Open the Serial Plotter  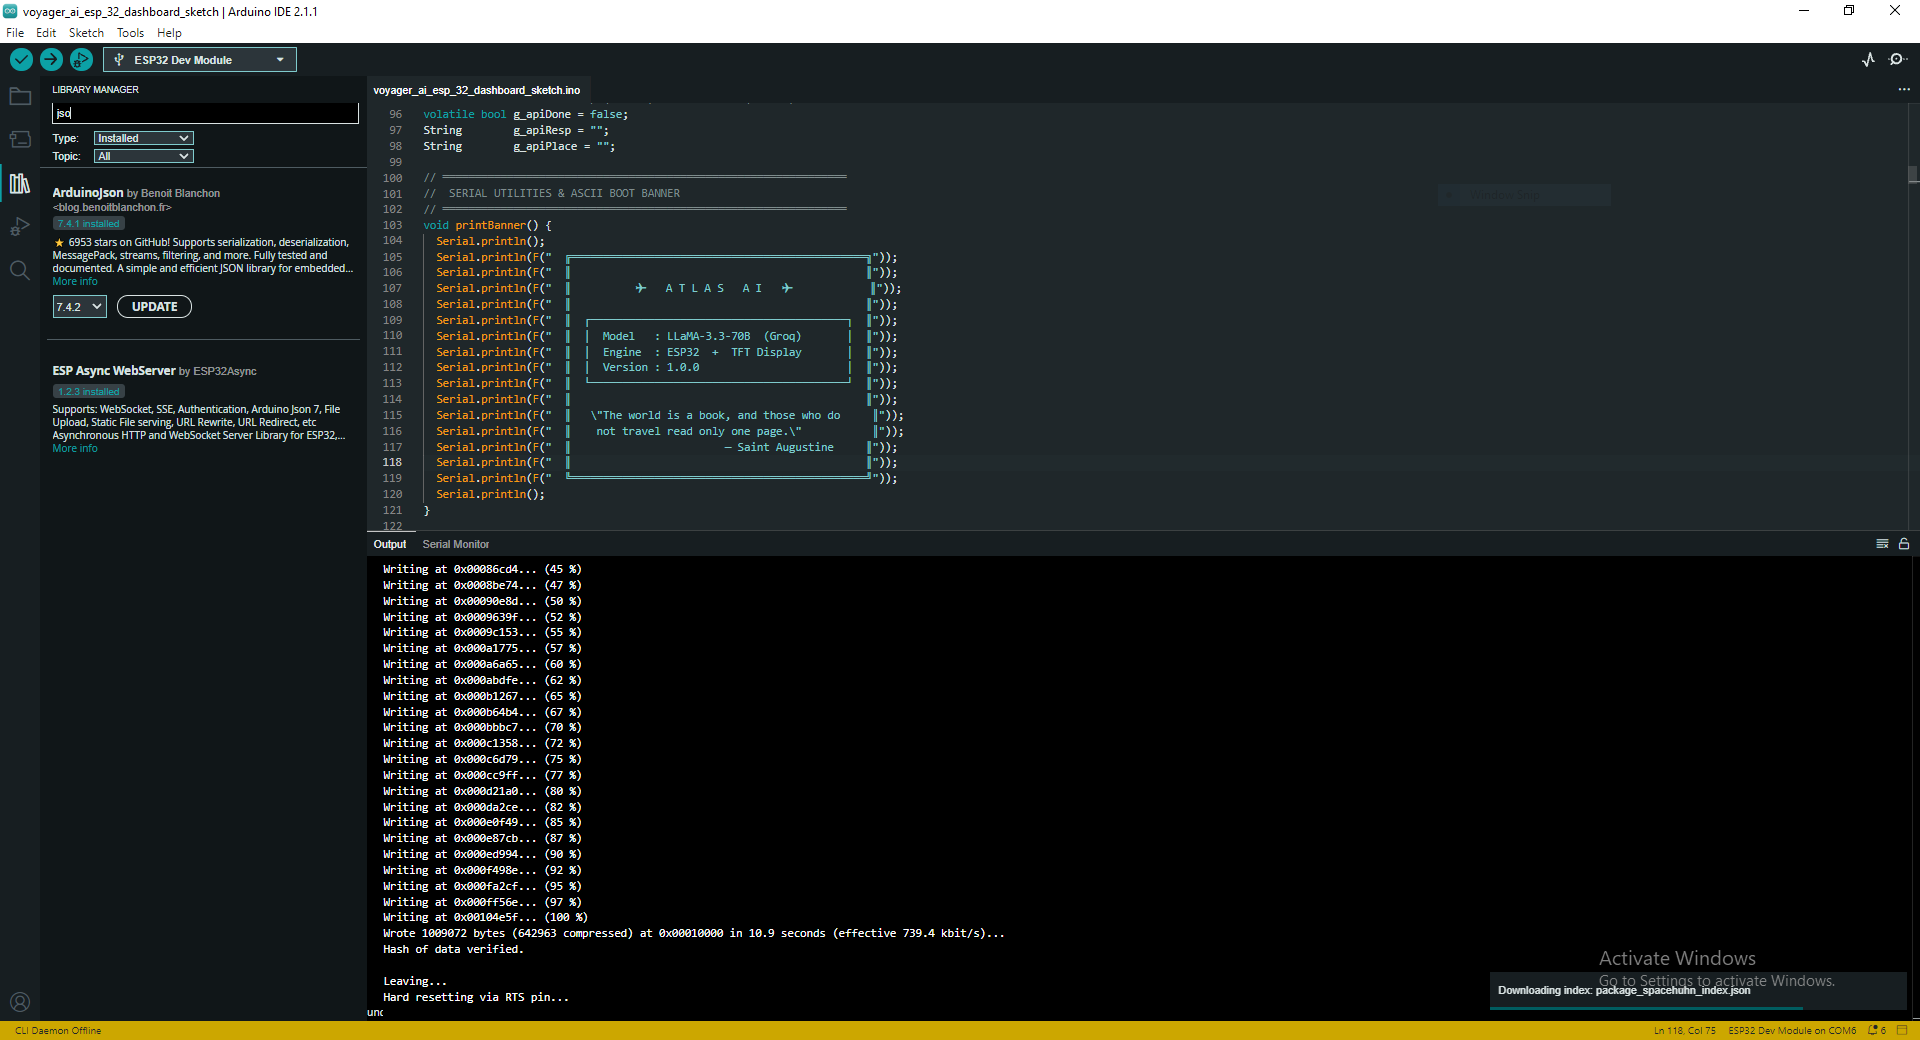pyautogui.click(x=1868, y=60)
